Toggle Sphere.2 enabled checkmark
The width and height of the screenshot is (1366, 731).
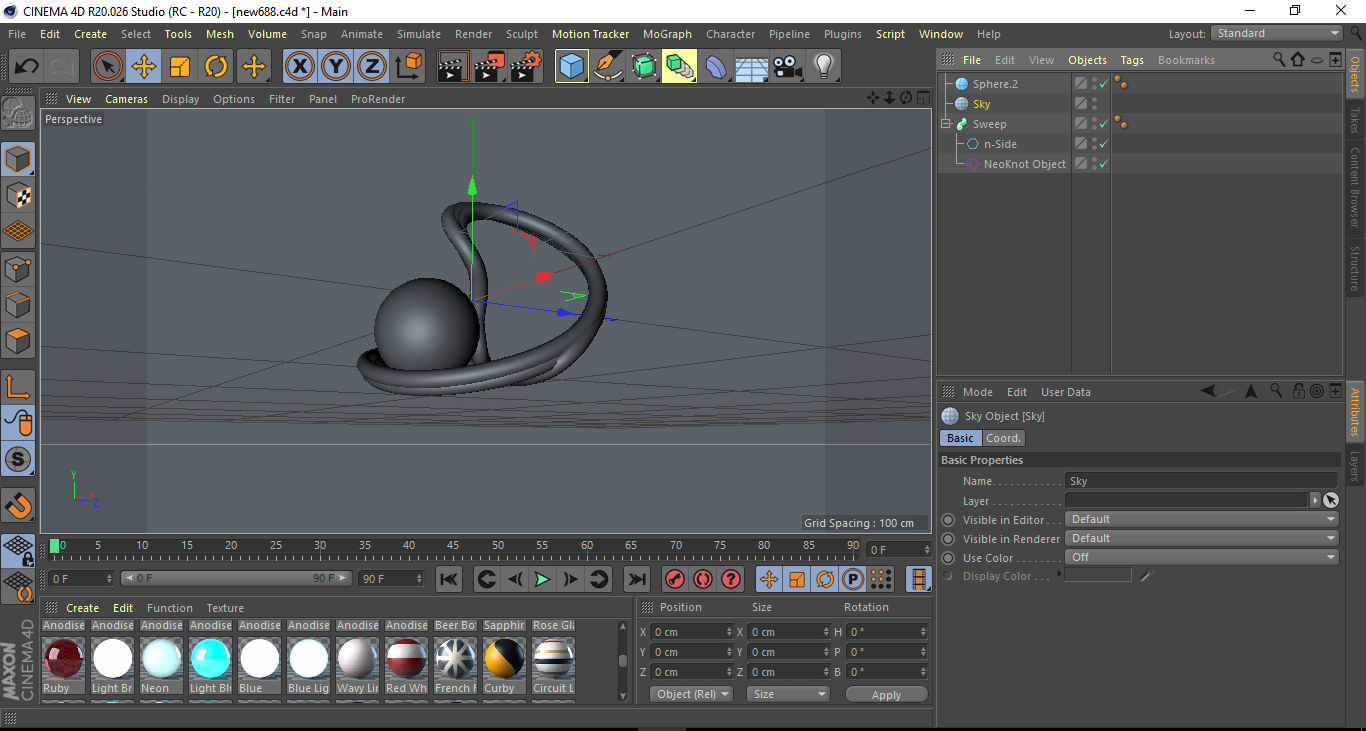coord(1104,84)
